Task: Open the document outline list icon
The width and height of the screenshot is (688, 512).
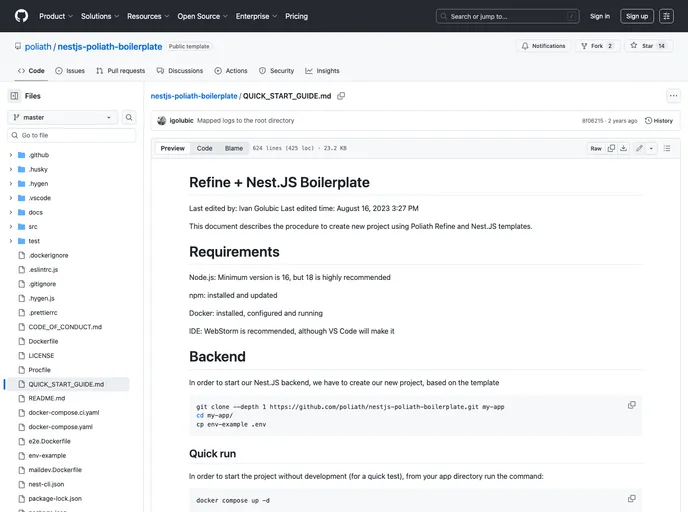Action: point(667,148)
